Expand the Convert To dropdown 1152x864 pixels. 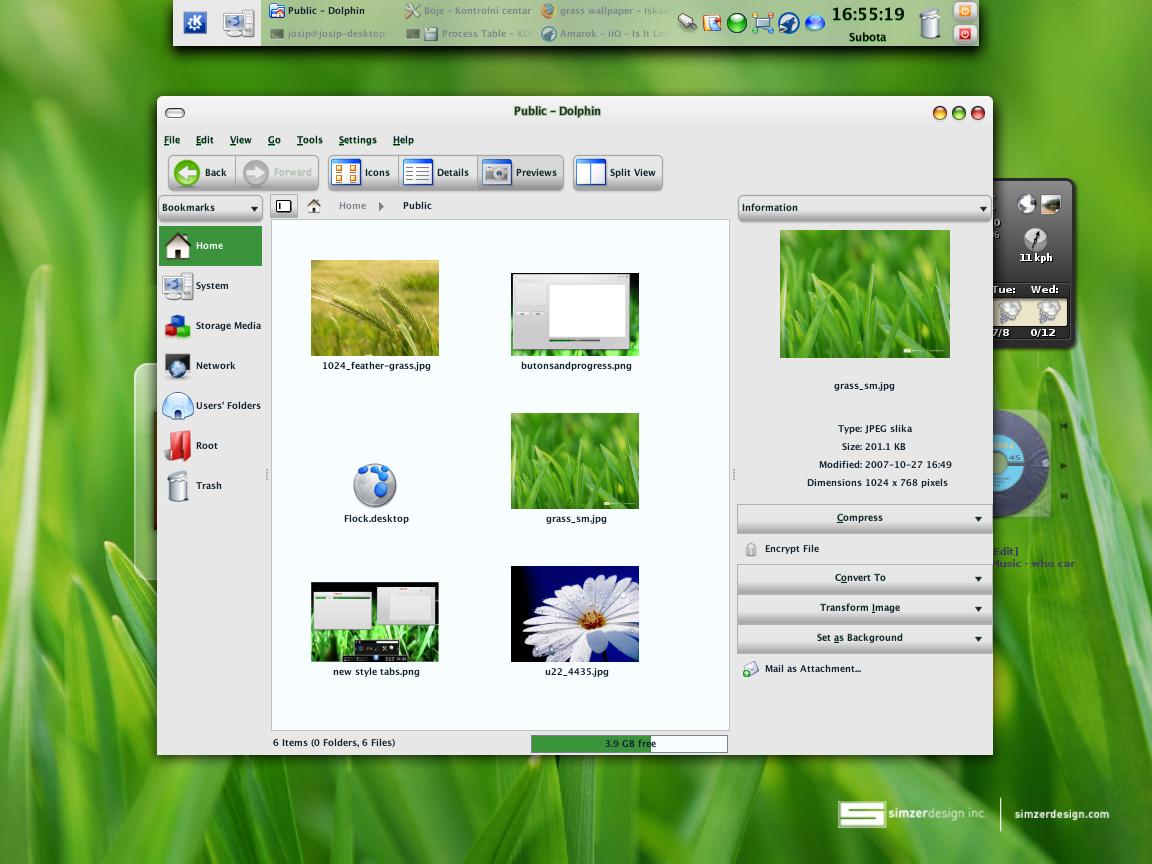click(864, 578)
